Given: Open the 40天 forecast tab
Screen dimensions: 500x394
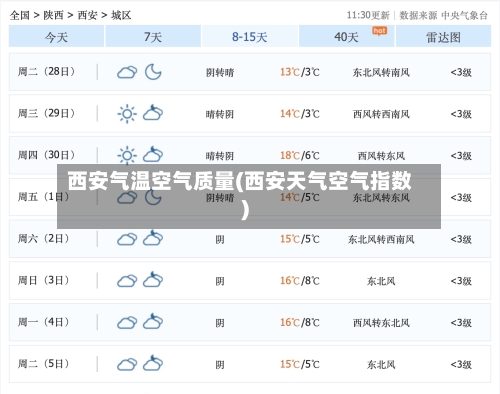Looking at the screenshot, I should (346, 36).
